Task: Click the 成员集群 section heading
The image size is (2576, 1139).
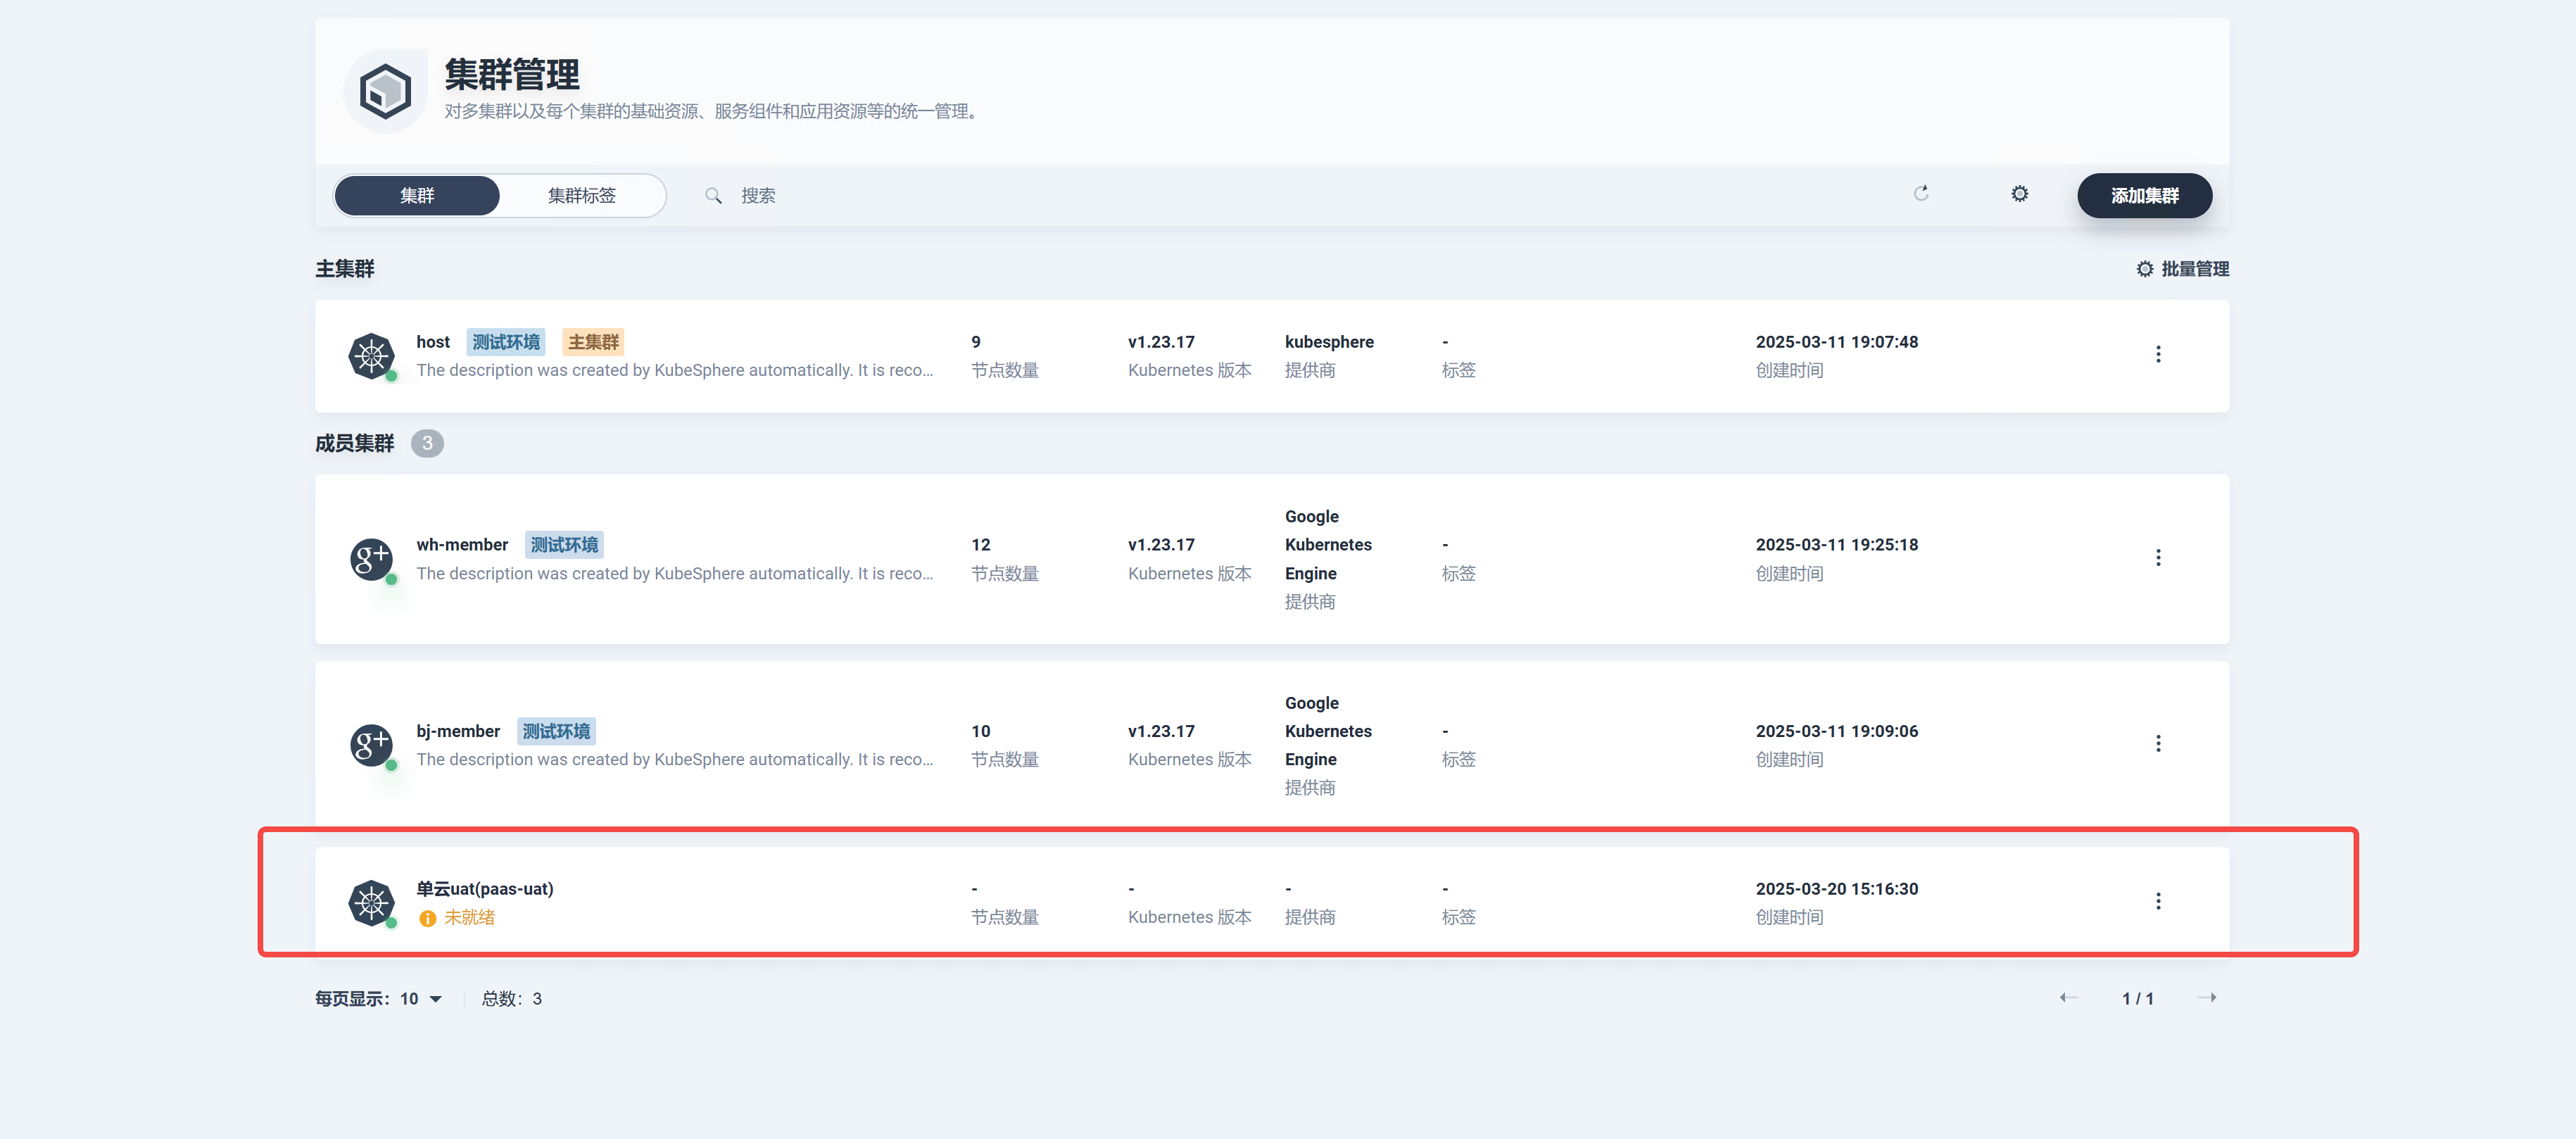Action: (354, 443)
